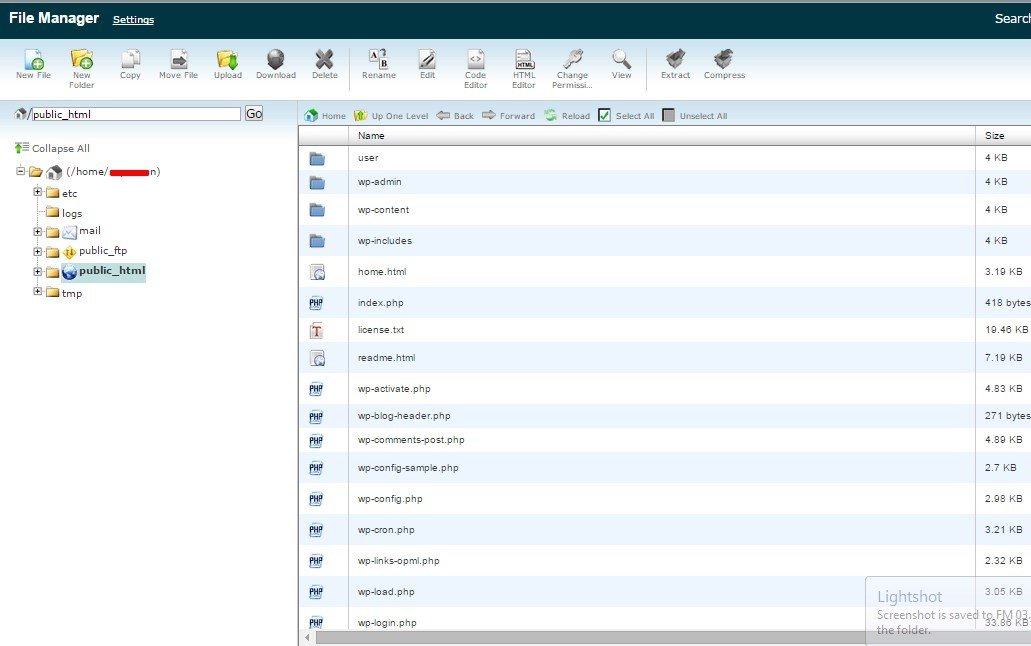Expand the mail folder tree node
This screenshot has width=1031, height=646.
37,232
